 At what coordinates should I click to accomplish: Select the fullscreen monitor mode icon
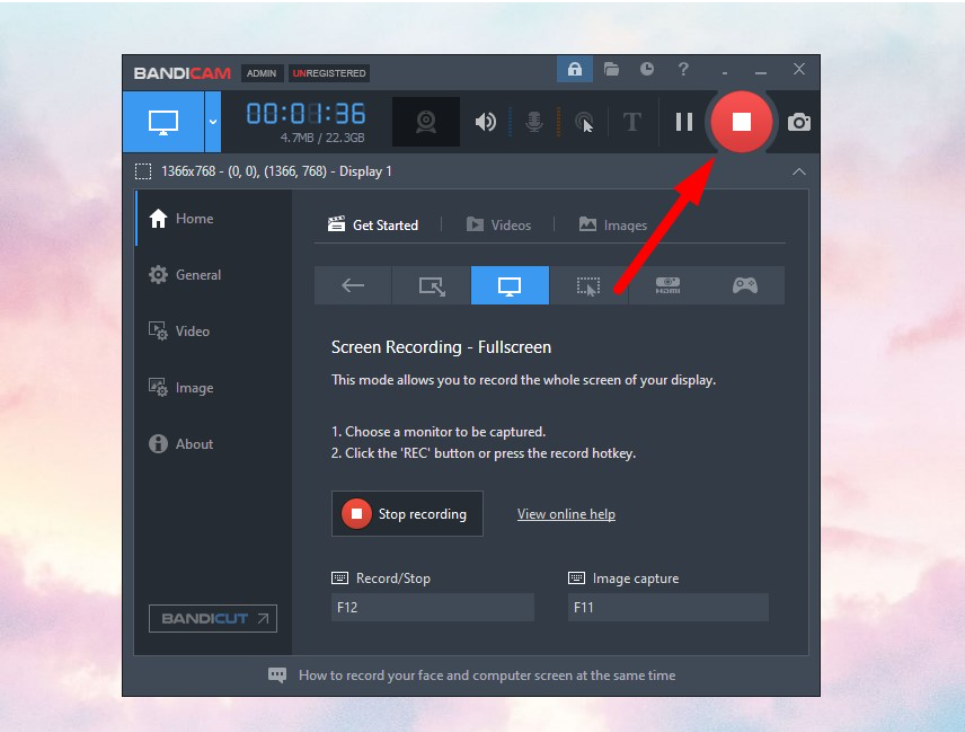point(510,285)
